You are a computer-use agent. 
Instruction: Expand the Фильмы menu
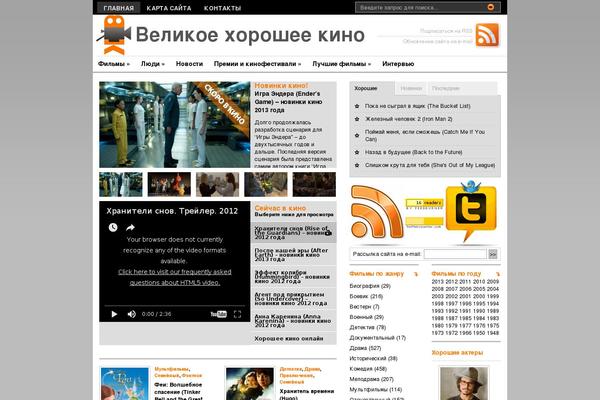coord(114,64)
